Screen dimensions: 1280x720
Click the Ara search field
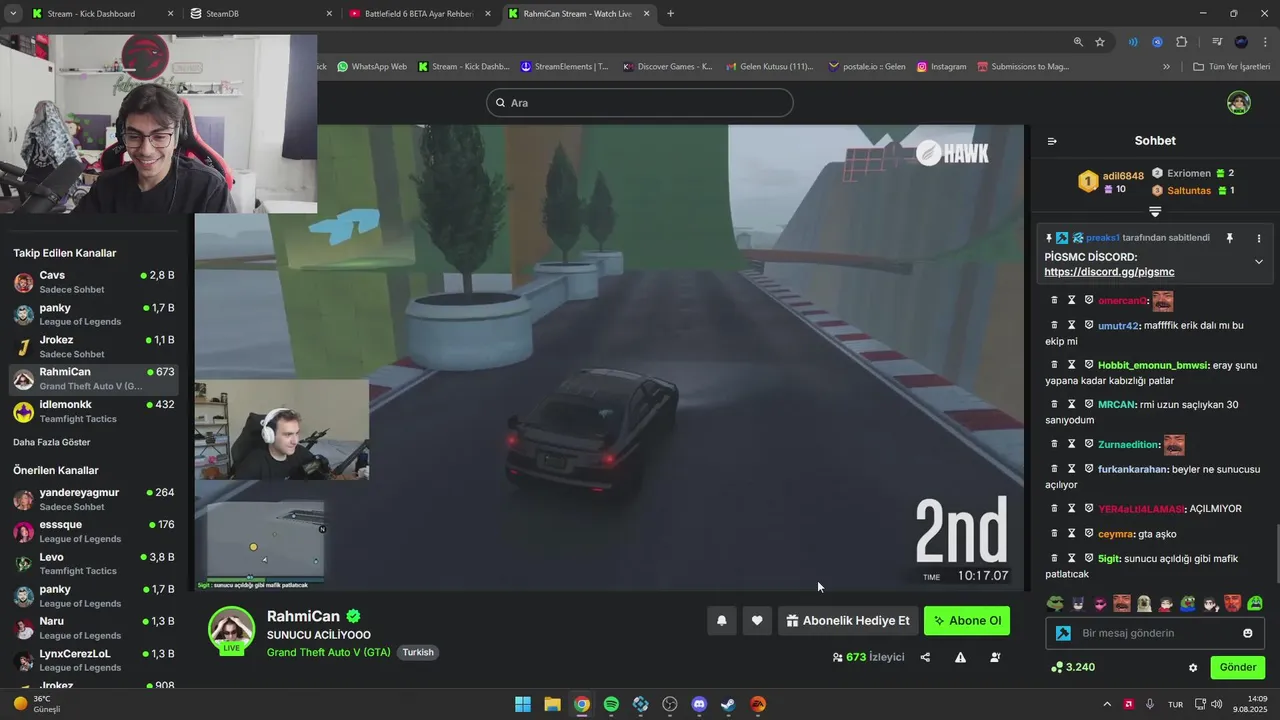pyautogui.click(x=640, y=103)
